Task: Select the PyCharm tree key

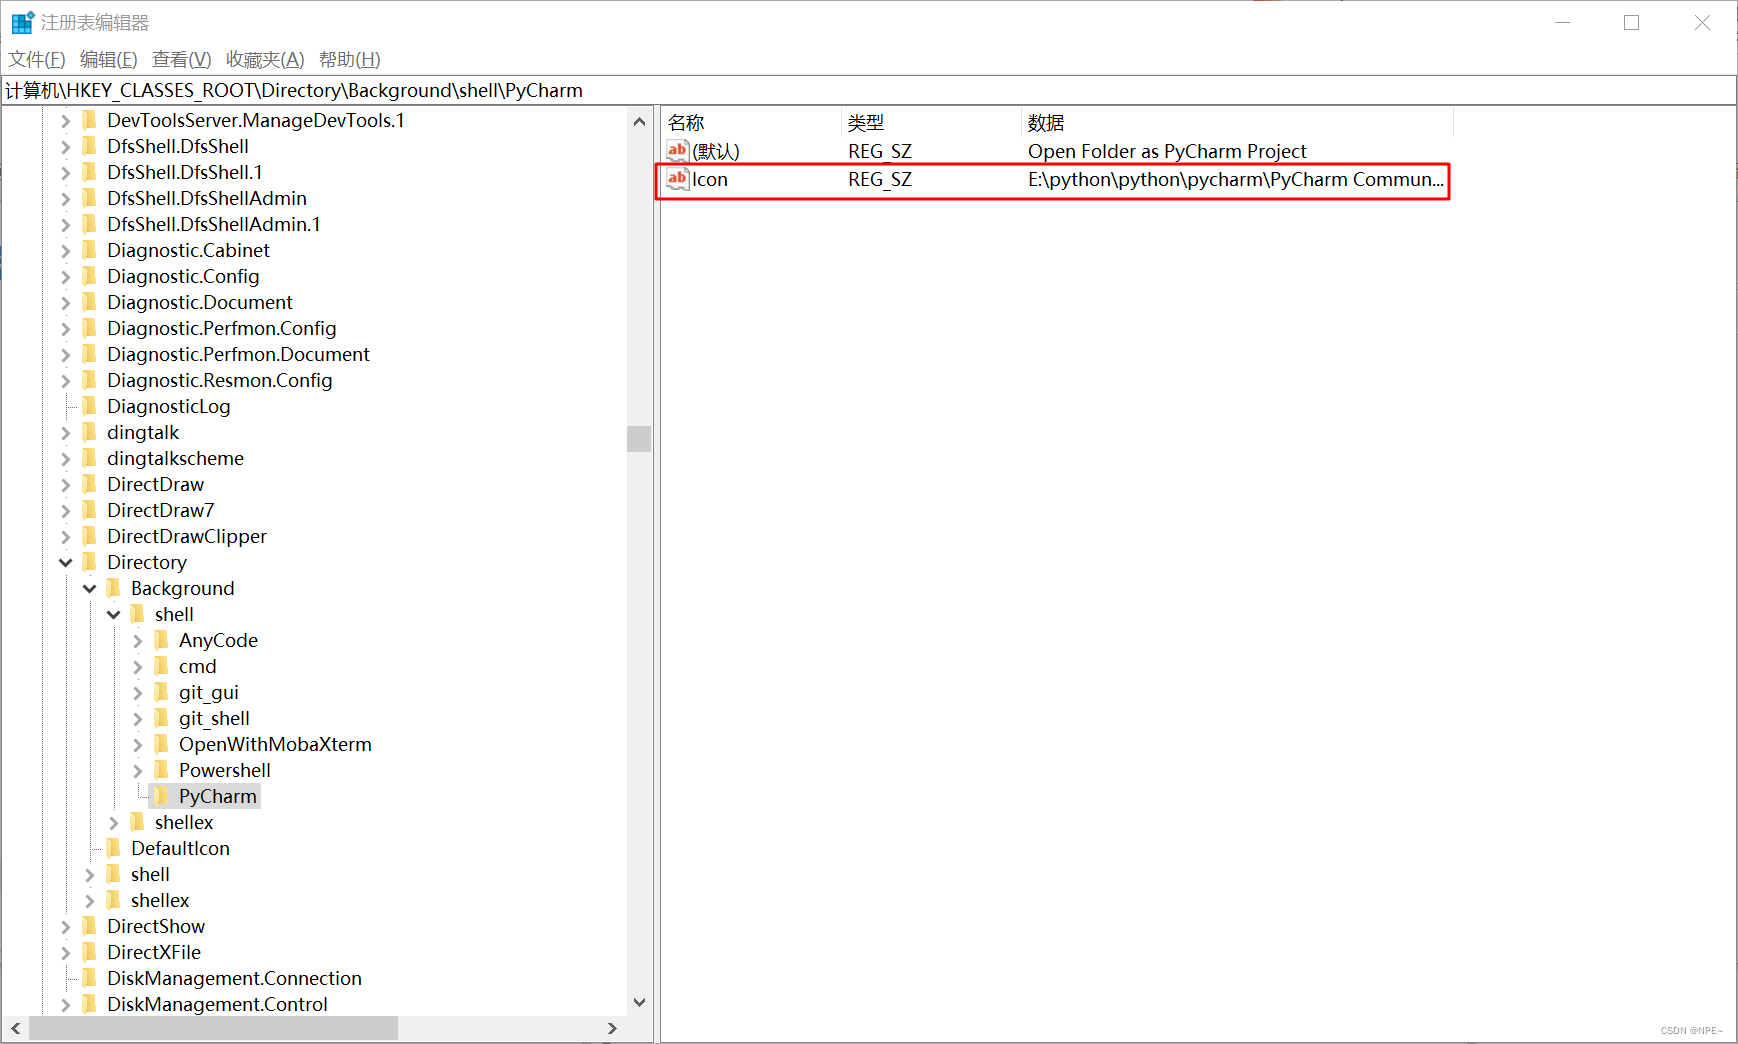Action: pos(218,796)
